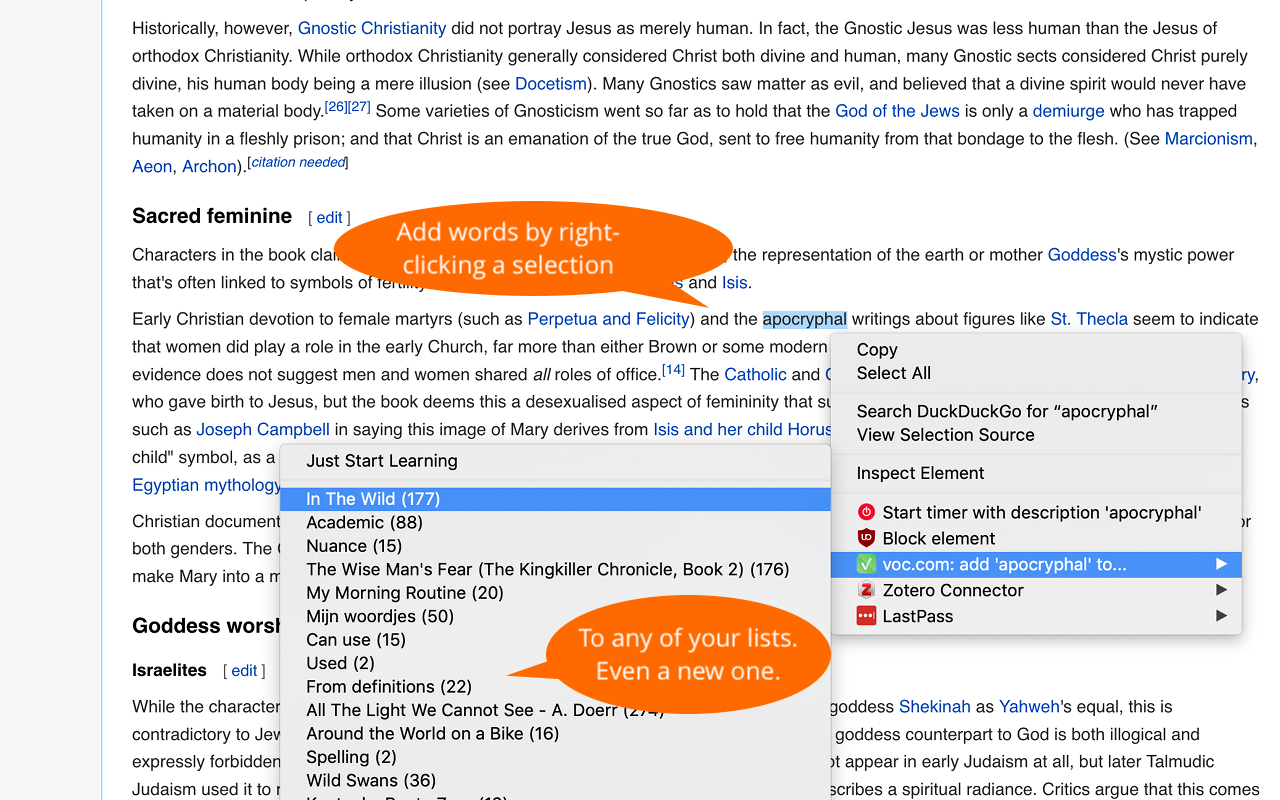The height and width of the screenshot is (800, 1280).
Task: Open the Zotero Connector entry
Action: click(x=1036, y=590)
